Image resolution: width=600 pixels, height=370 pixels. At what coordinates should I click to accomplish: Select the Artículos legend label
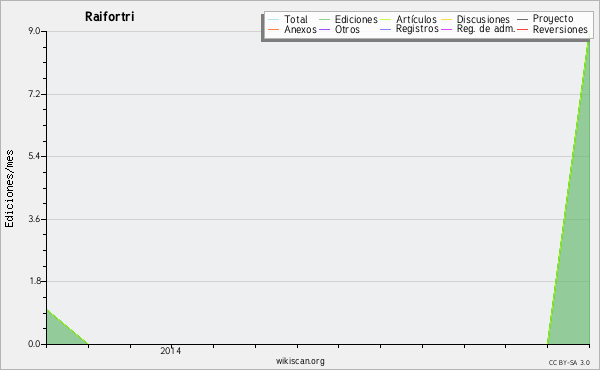[416, 19]
